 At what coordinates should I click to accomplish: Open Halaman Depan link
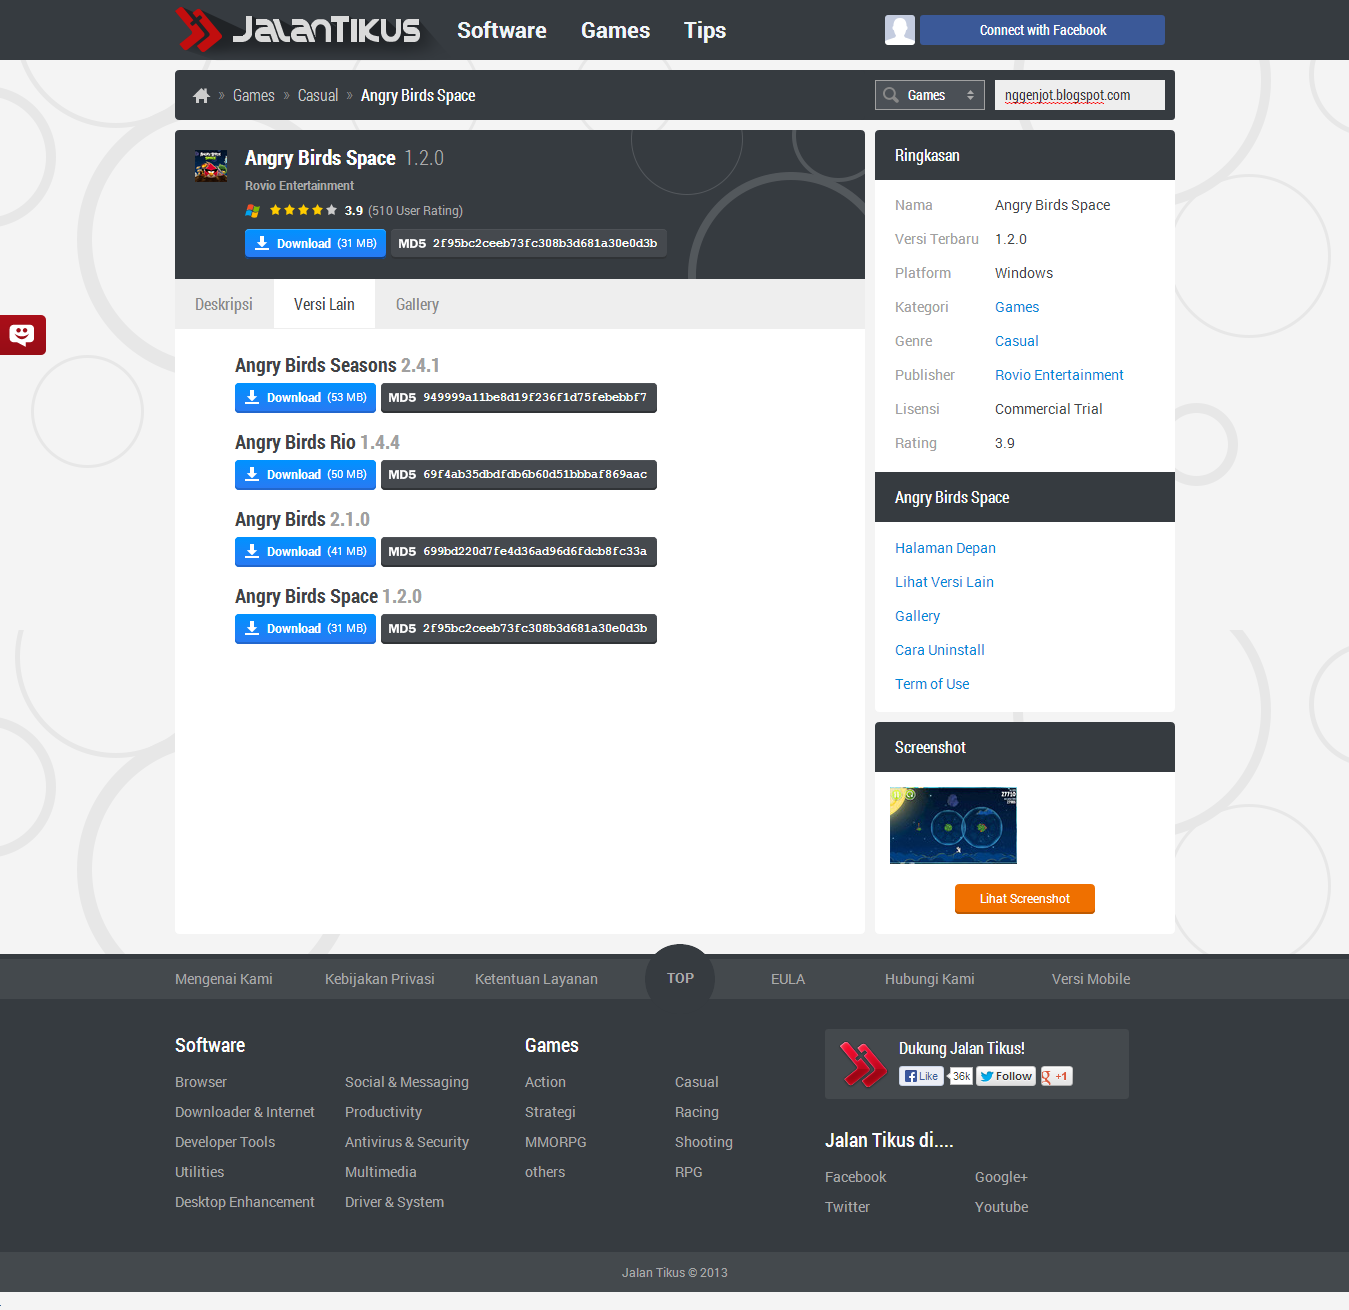945,548
